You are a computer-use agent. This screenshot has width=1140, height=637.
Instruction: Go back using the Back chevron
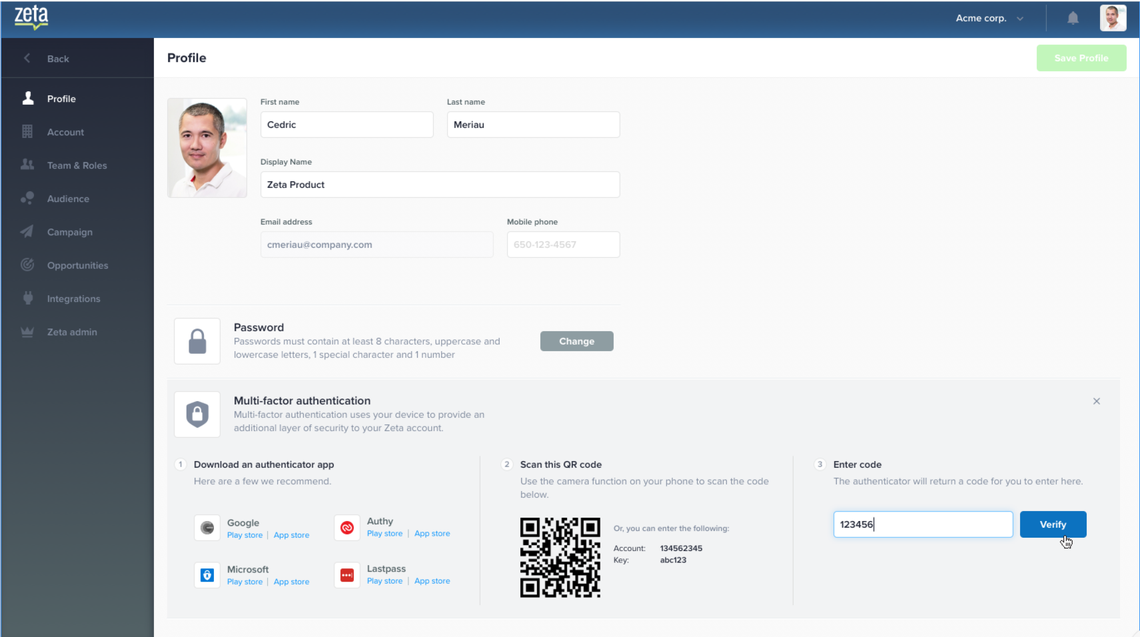coord(28,58)
